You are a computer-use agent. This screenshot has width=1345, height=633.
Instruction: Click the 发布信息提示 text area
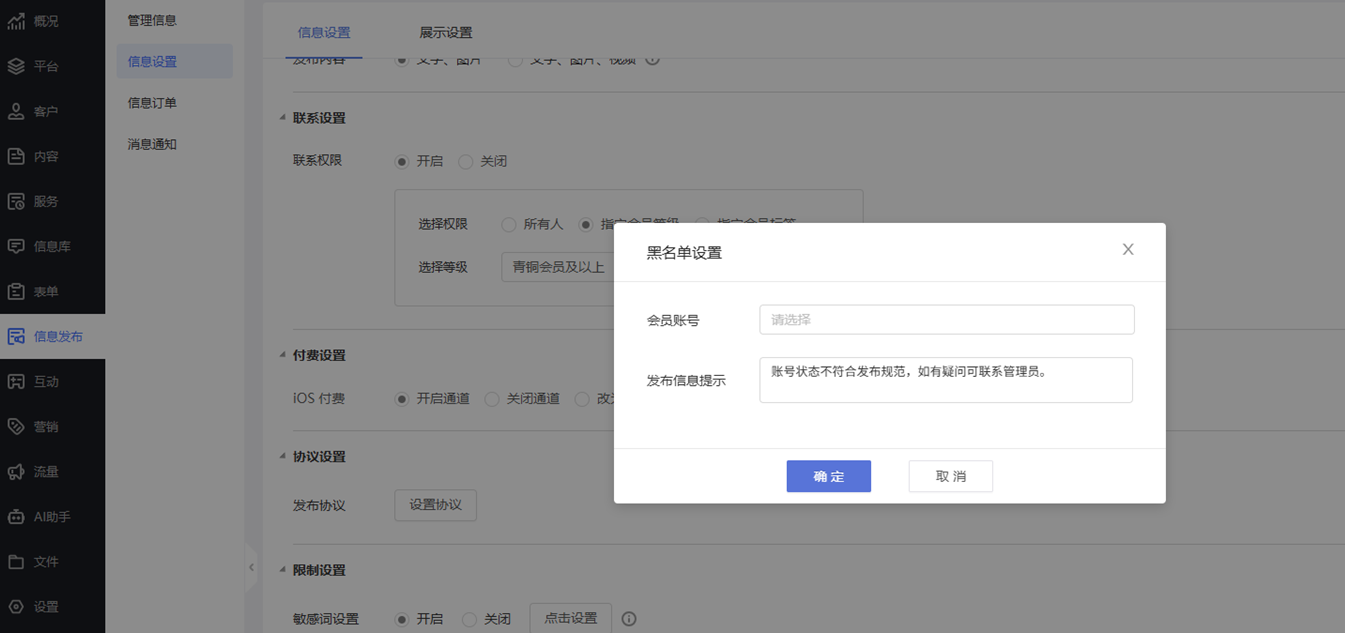(x=945, y=380)
